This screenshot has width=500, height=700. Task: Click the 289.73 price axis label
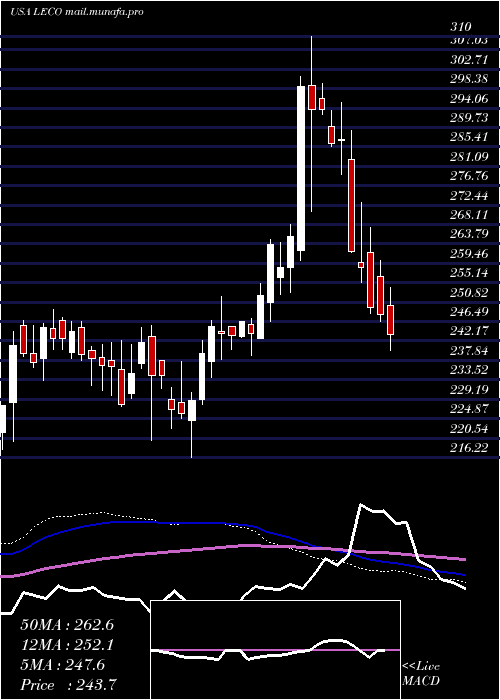[469, 117]
